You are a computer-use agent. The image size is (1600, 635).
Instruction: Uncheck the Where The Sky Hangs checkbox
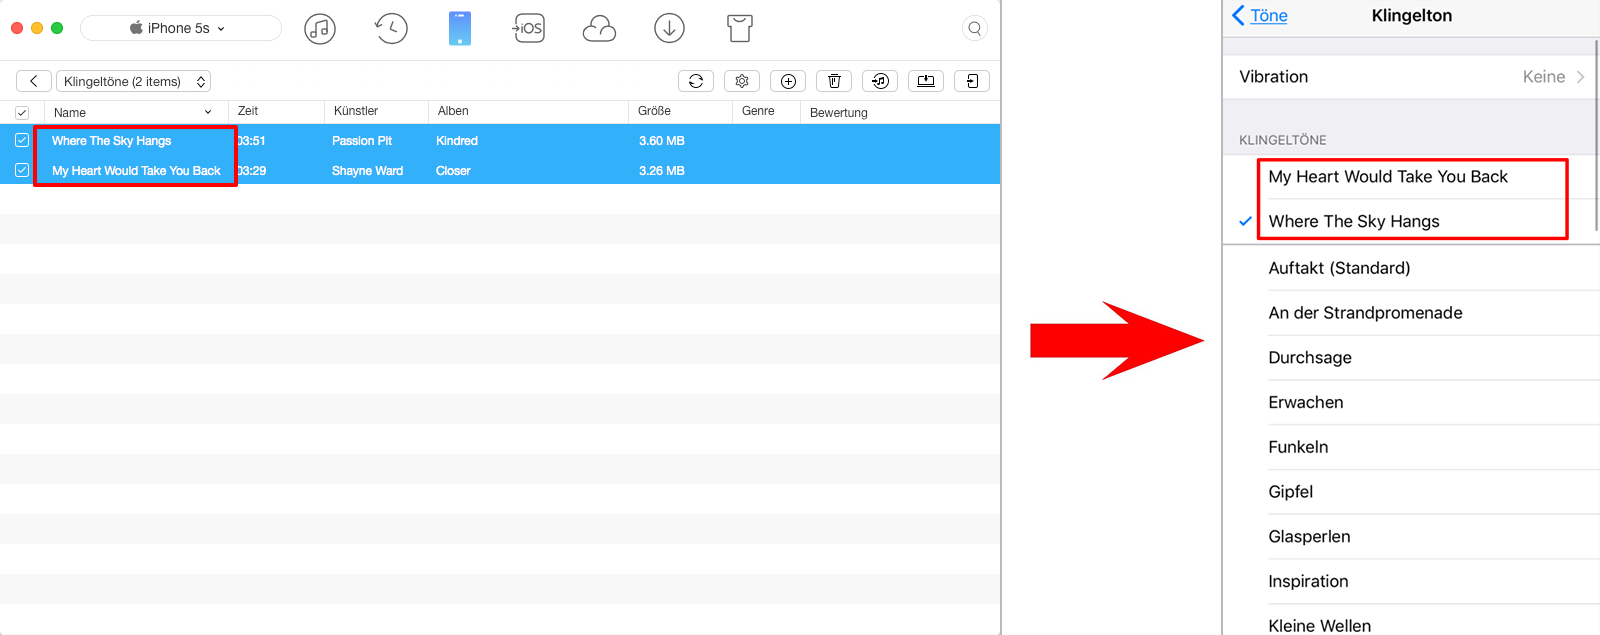[22, 141]
